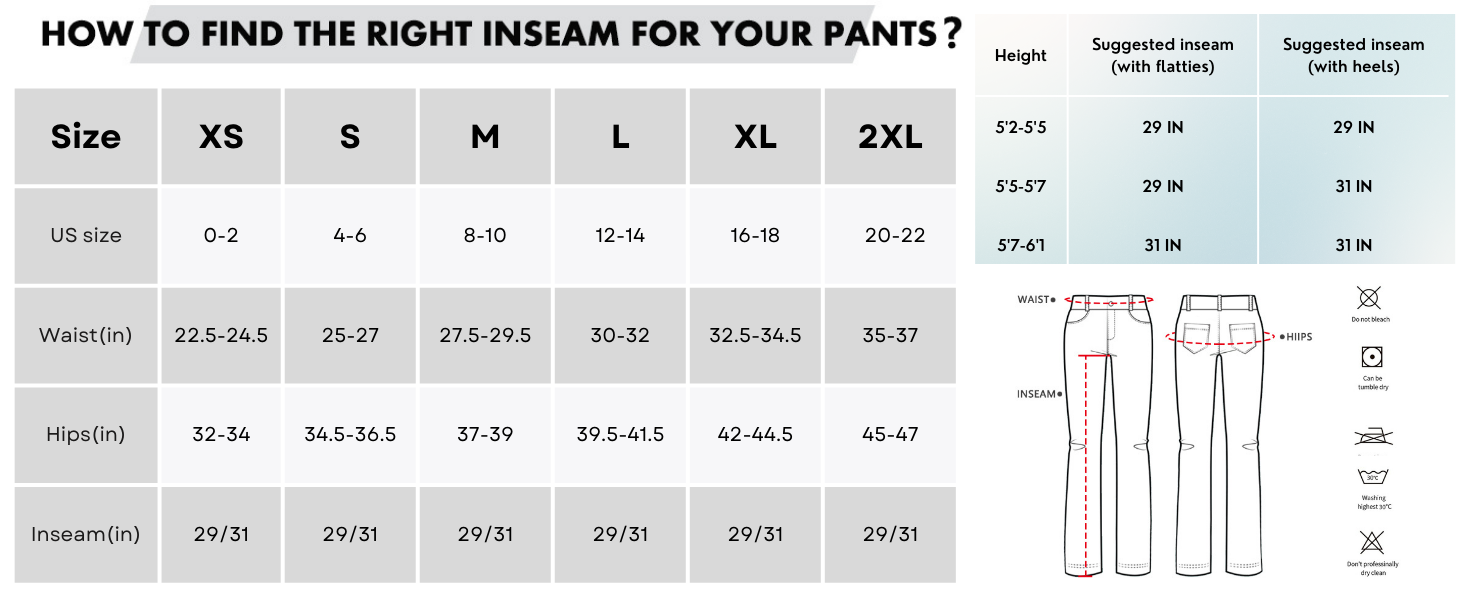Click the M waist value 27.5-29.5
Image resolution: width=1464 pixels, height=600 pixels.
pos(485,335)
